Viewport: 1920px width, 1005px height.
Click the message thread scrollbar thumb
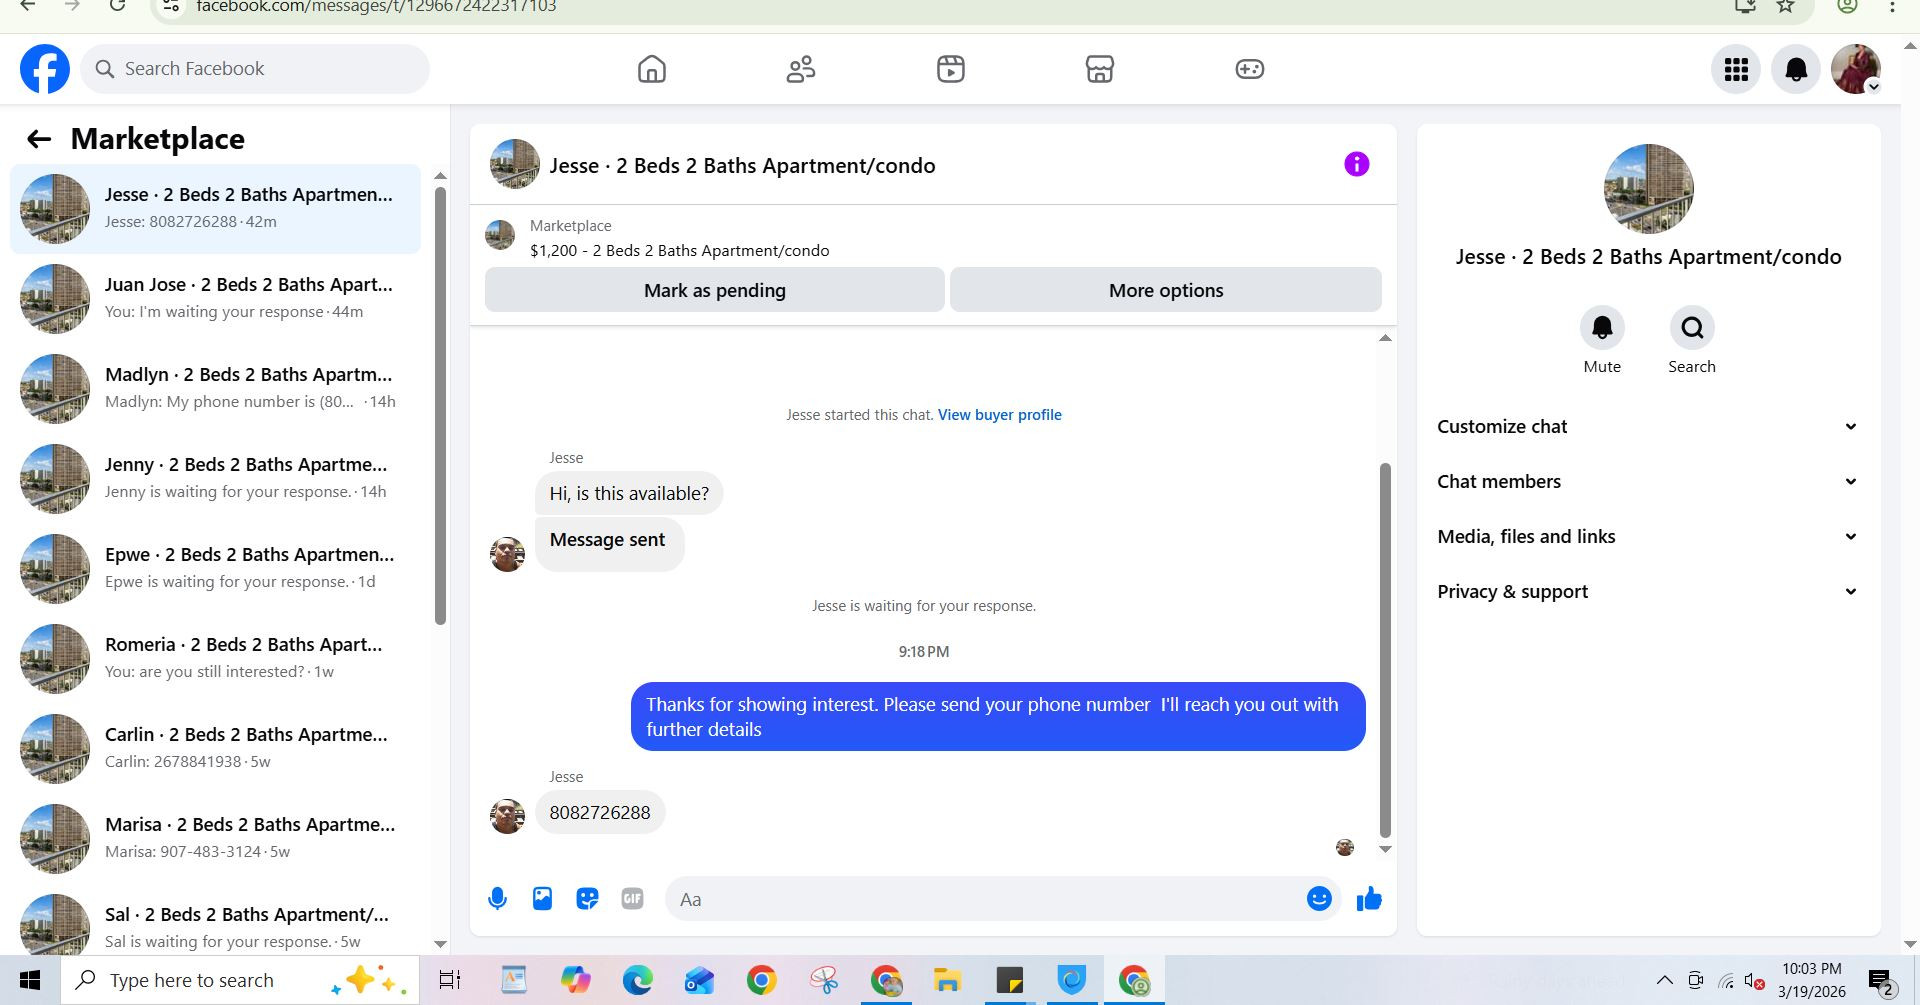pyautogui.click(x=1385, y=650)
